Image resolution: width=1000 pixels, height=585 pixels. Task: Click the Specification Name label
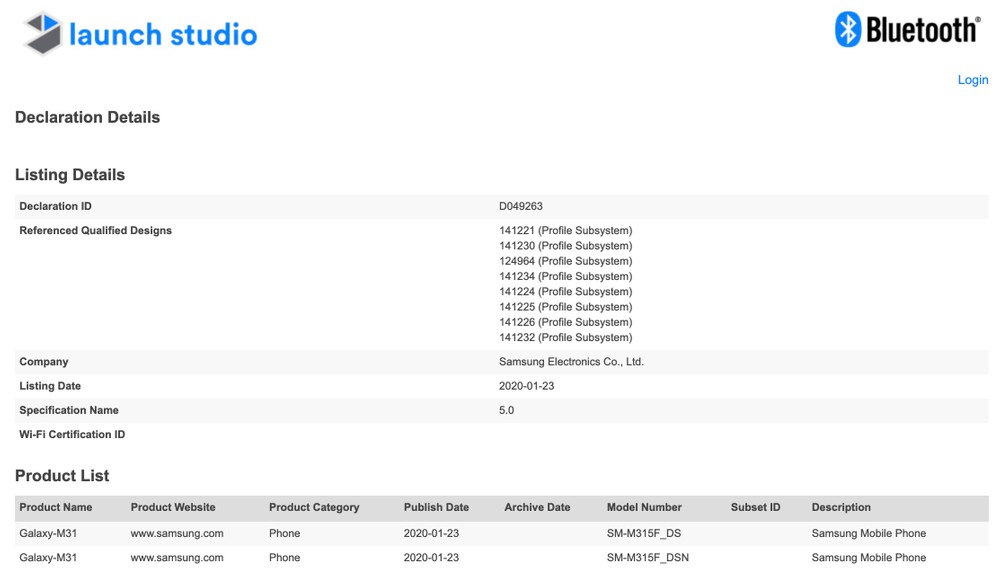pos(69,410)
